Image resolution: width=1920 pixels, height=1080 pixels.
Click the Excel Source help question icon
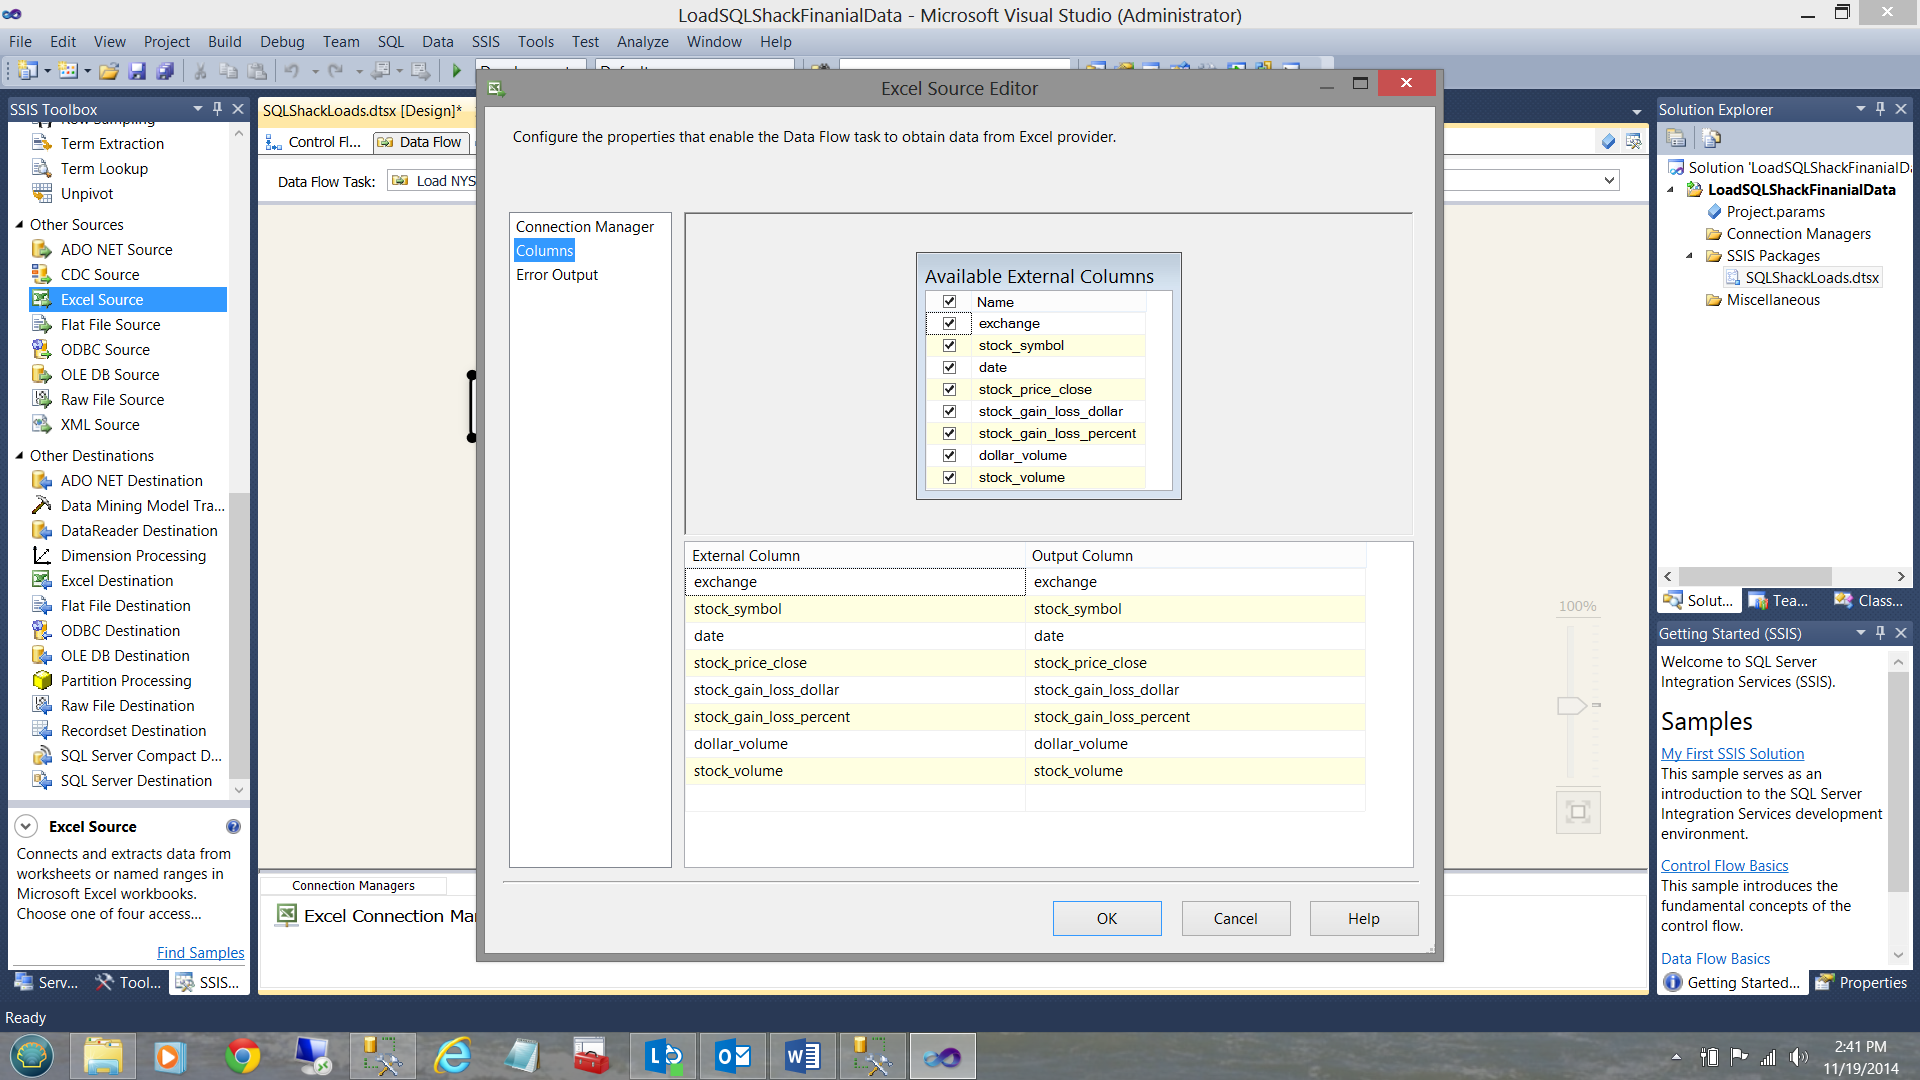point(233,826)
